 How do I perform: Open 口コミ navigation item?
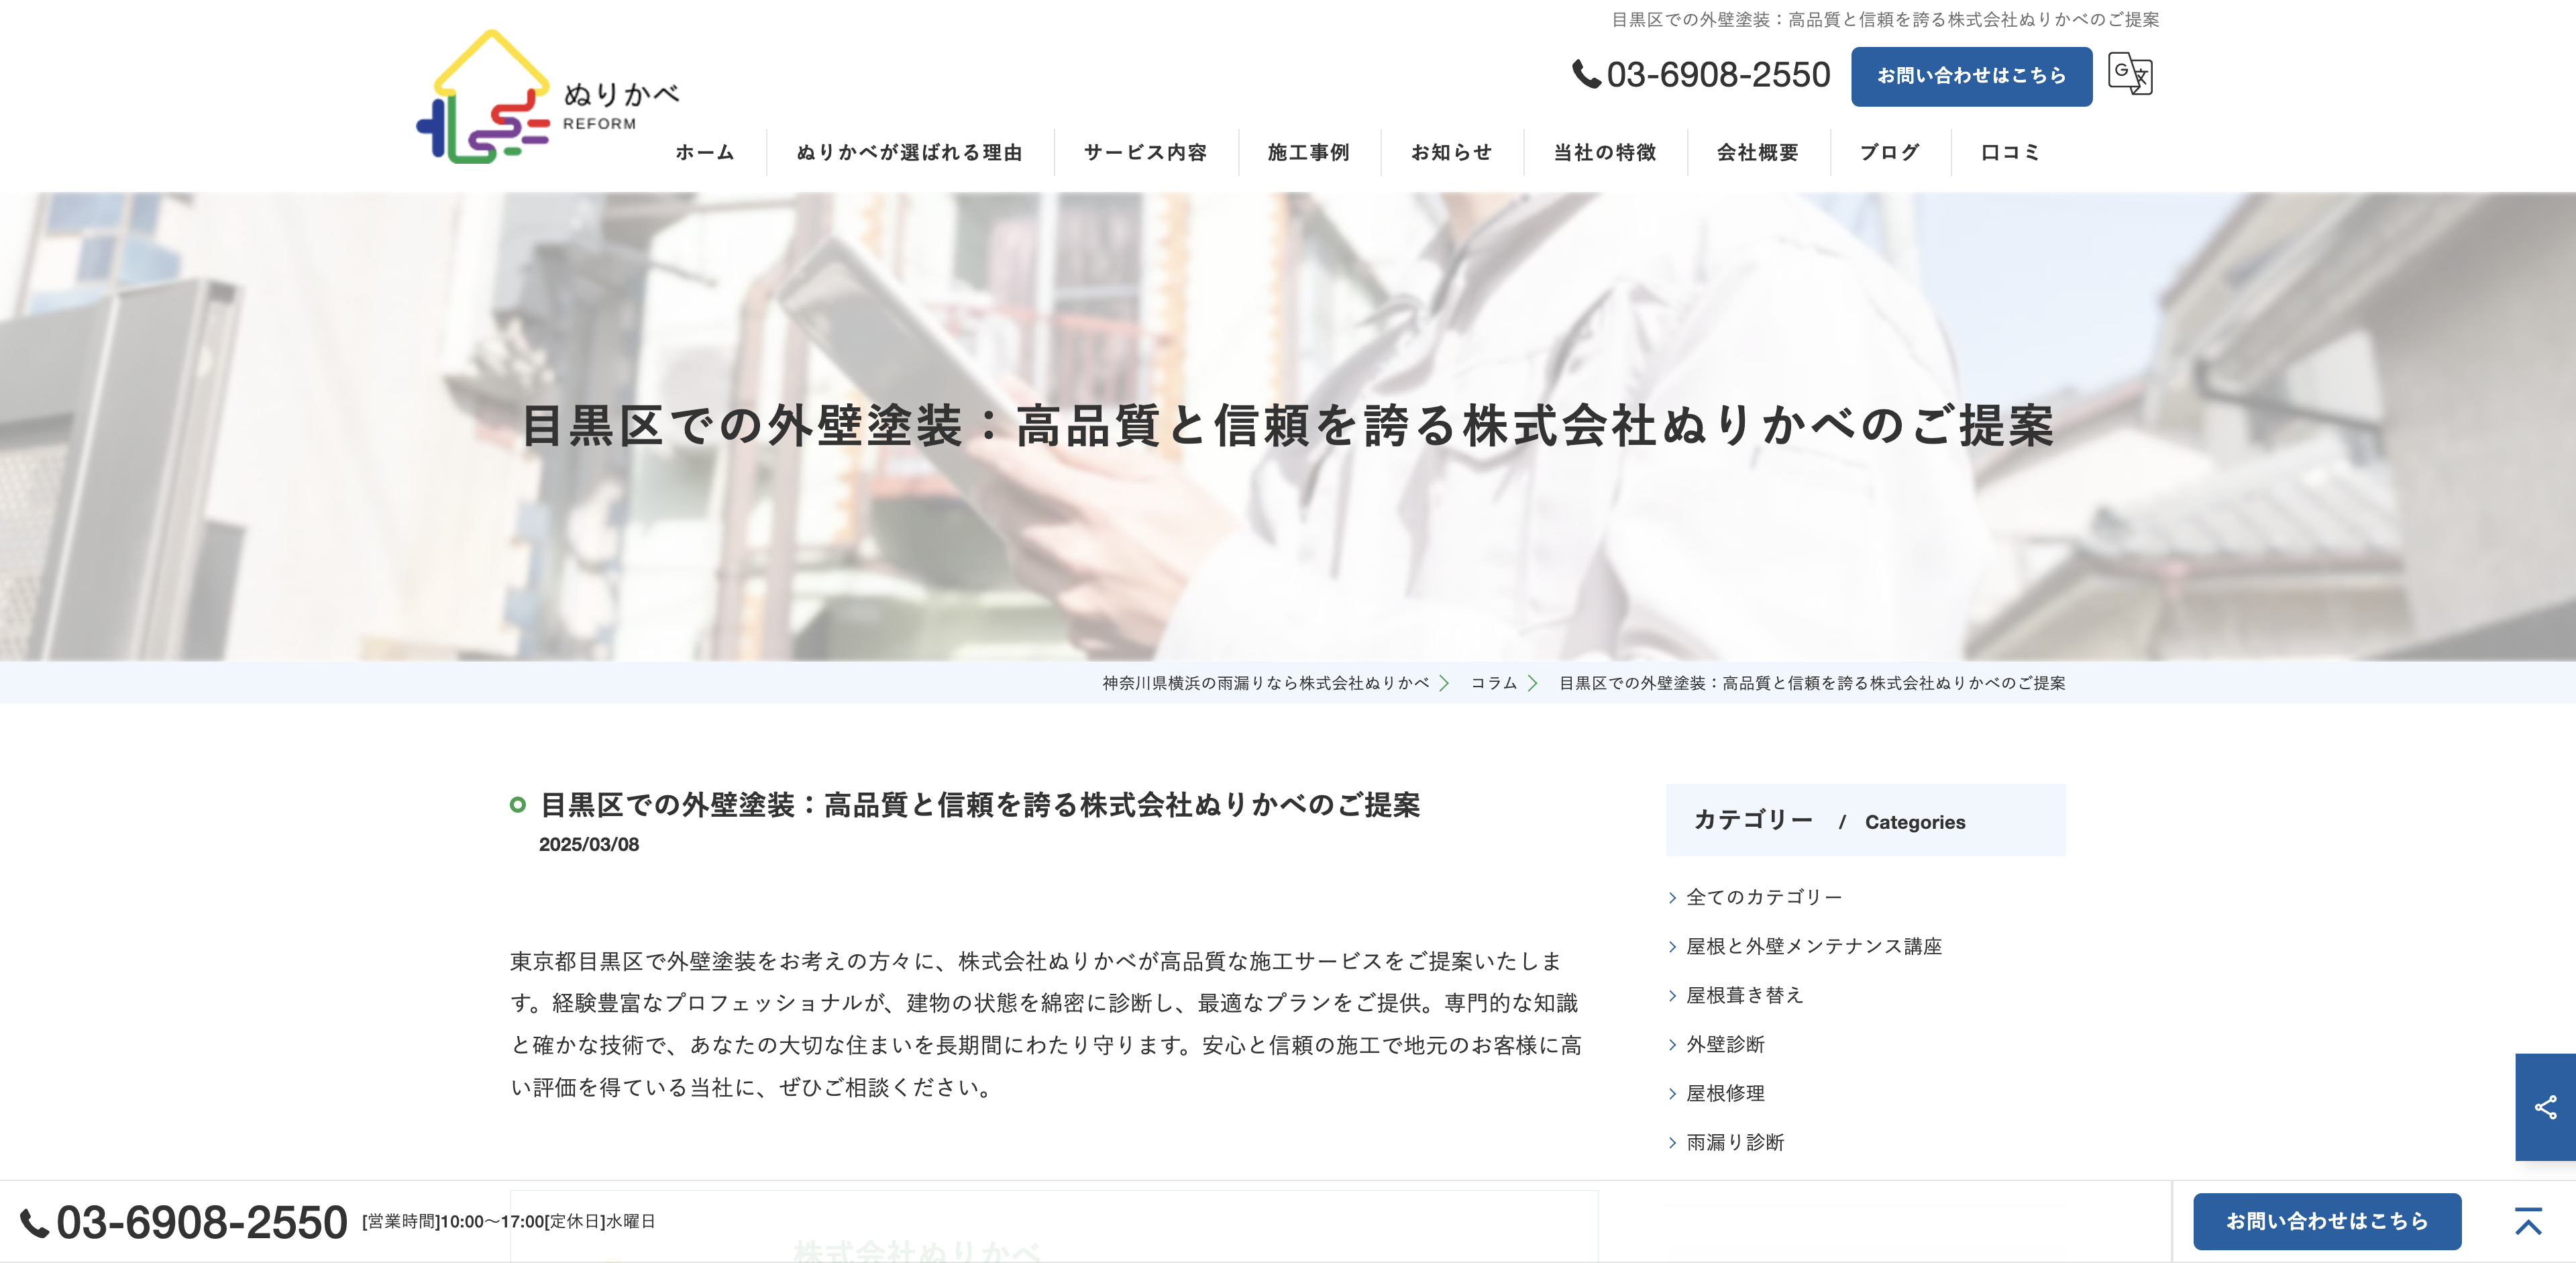pyautogui.click(x=2010, y=152)
